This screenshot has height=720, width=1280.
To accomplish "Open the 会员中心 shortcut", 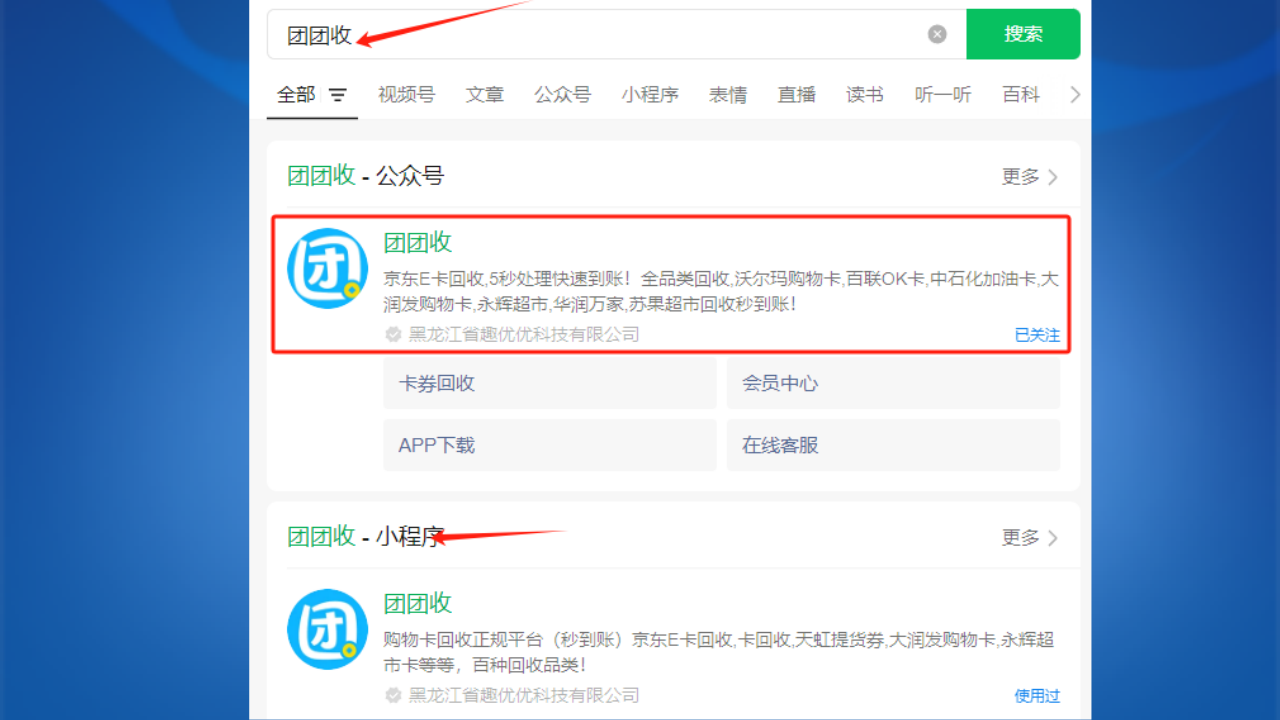I will (892, 384).
